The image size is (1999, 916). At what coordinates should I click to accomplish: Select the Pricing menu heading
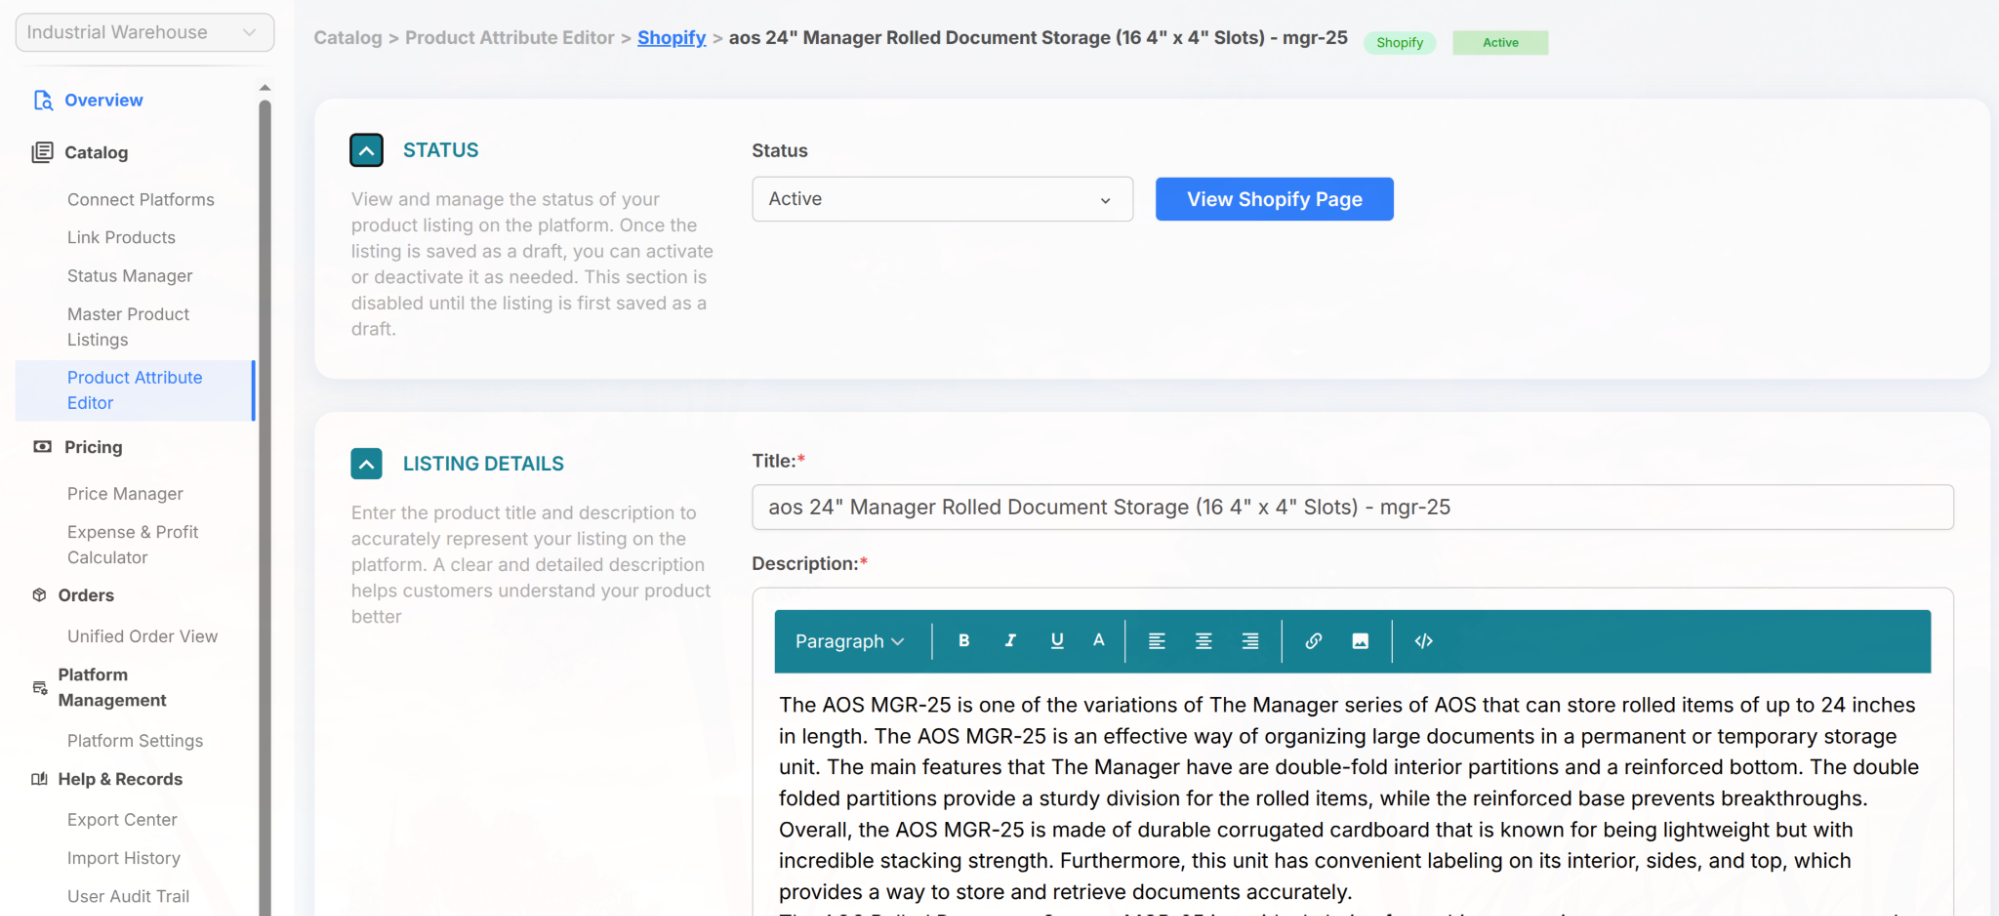pos(93,447)
